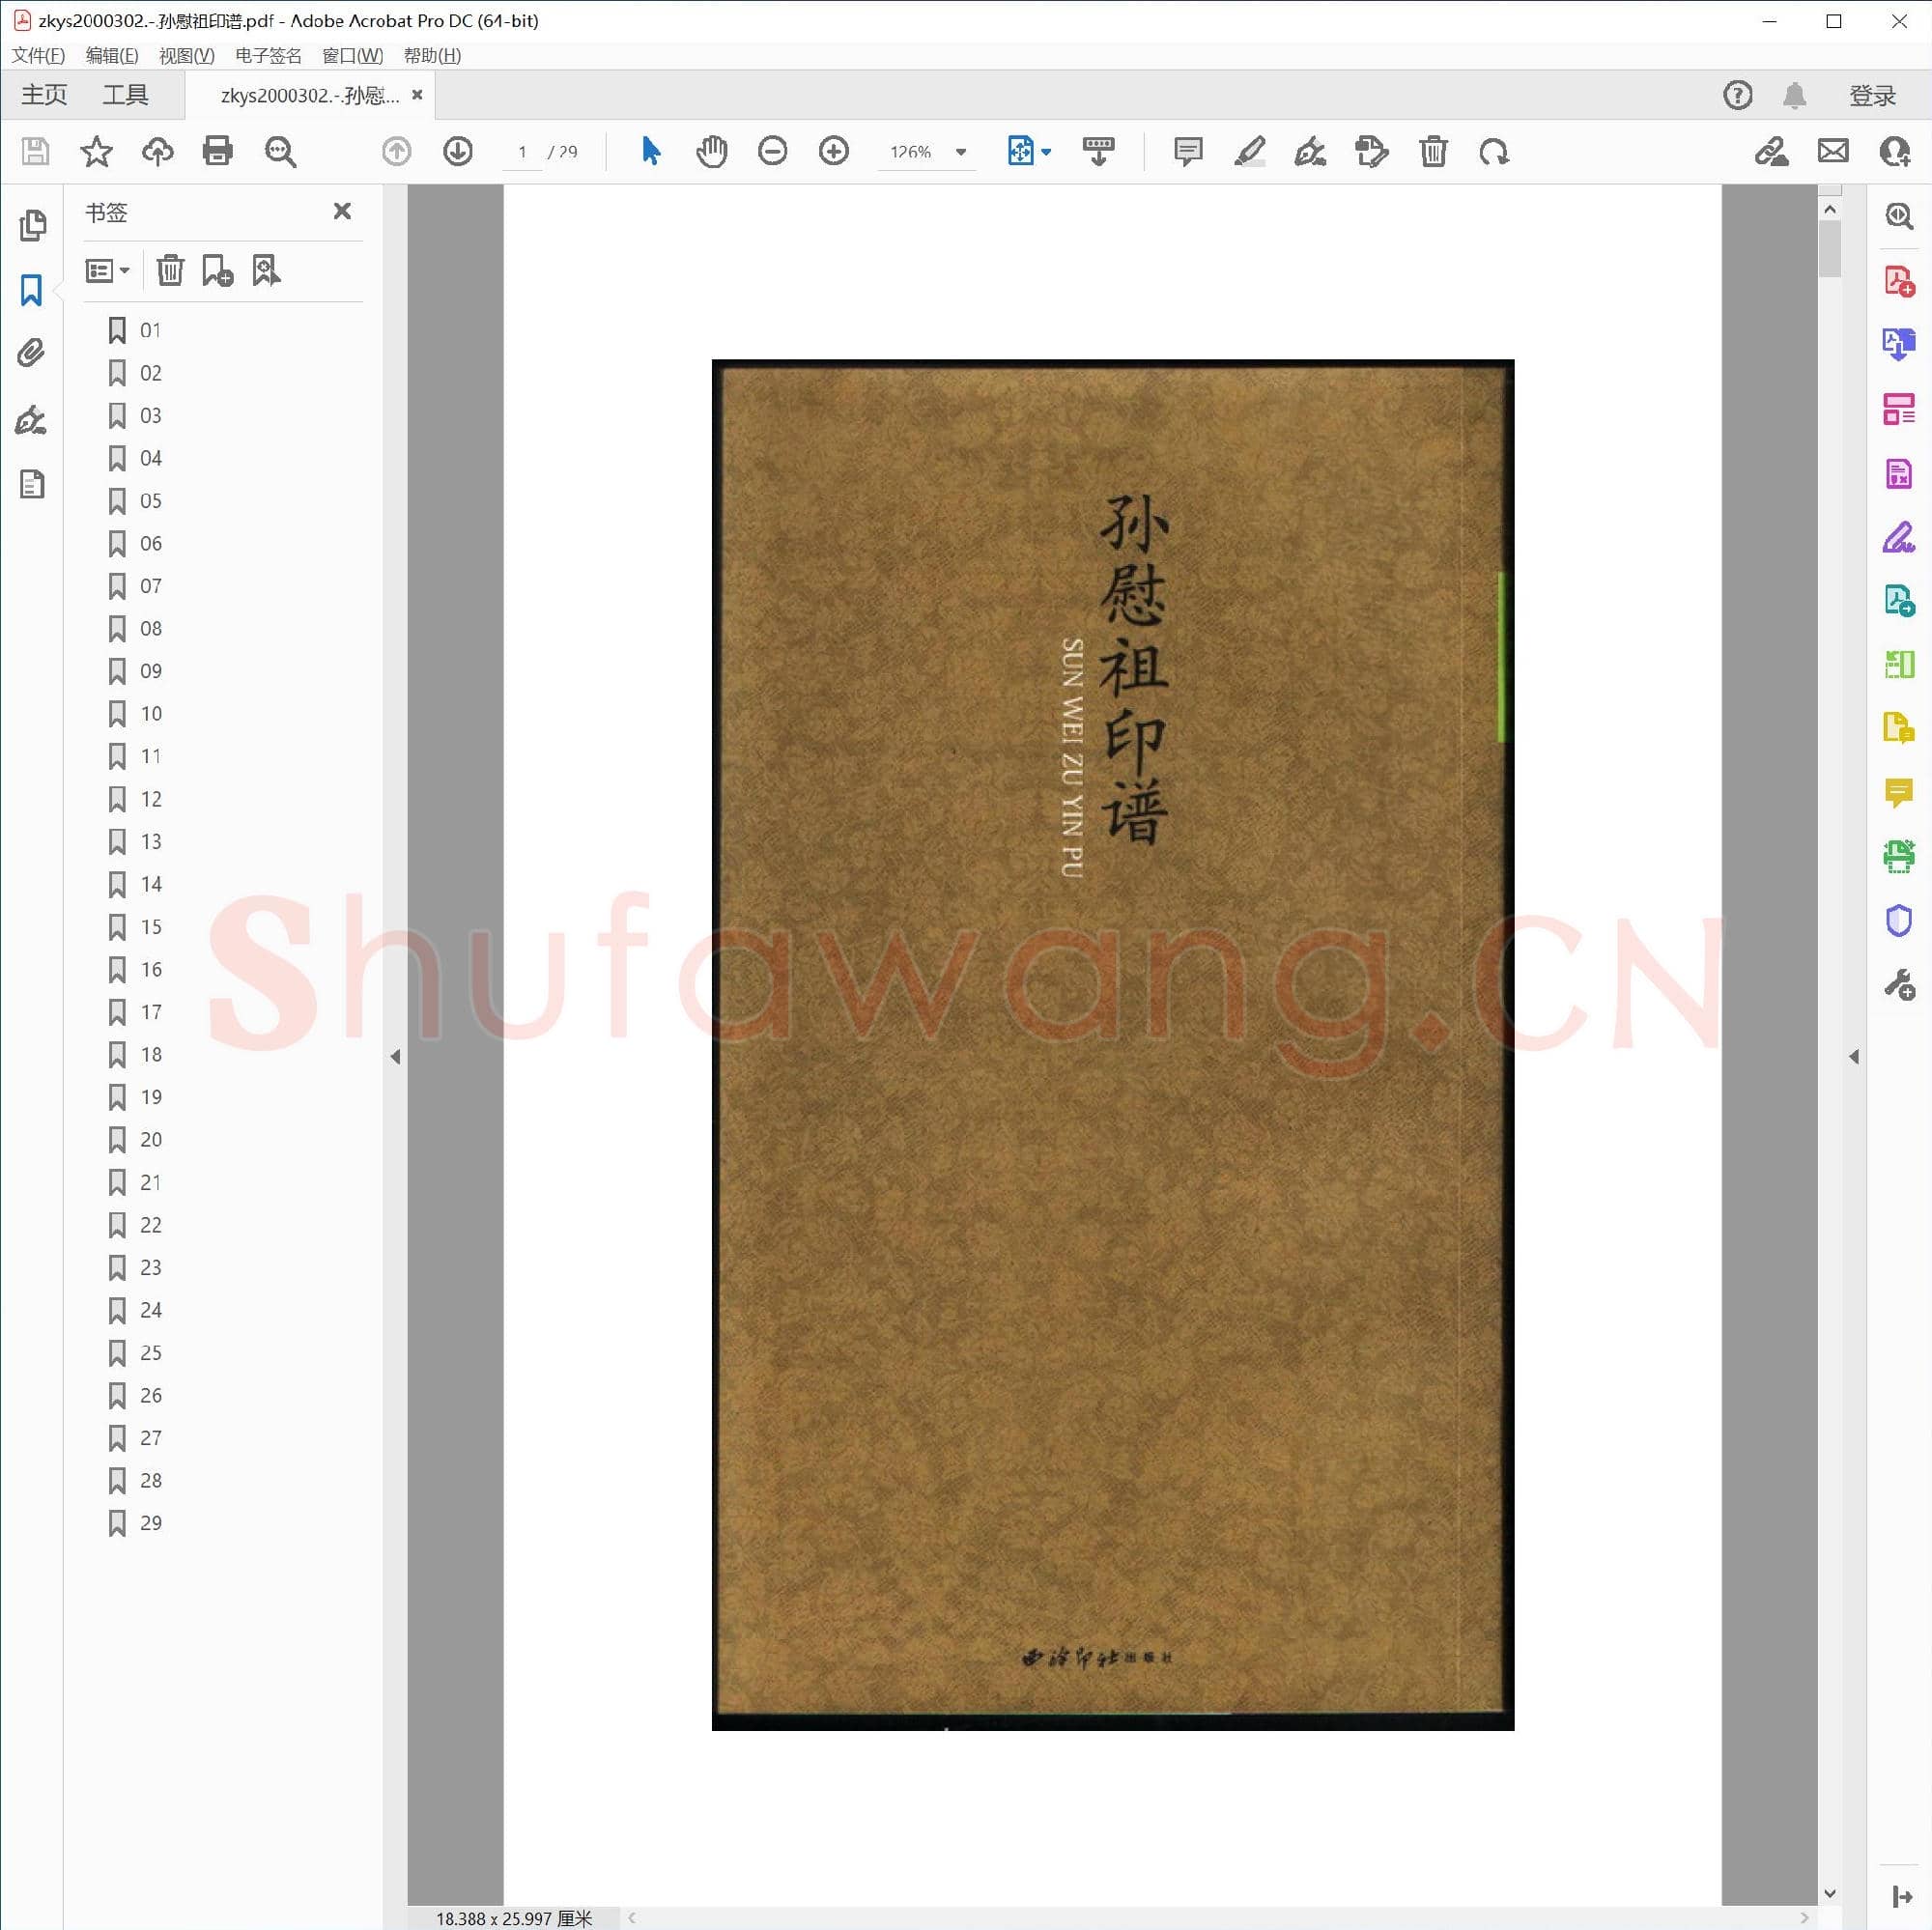Image resolution: width=1932 pixels, height=1930 pixels.
Task: Open the Attachments panel
Action: coord(33,354)
